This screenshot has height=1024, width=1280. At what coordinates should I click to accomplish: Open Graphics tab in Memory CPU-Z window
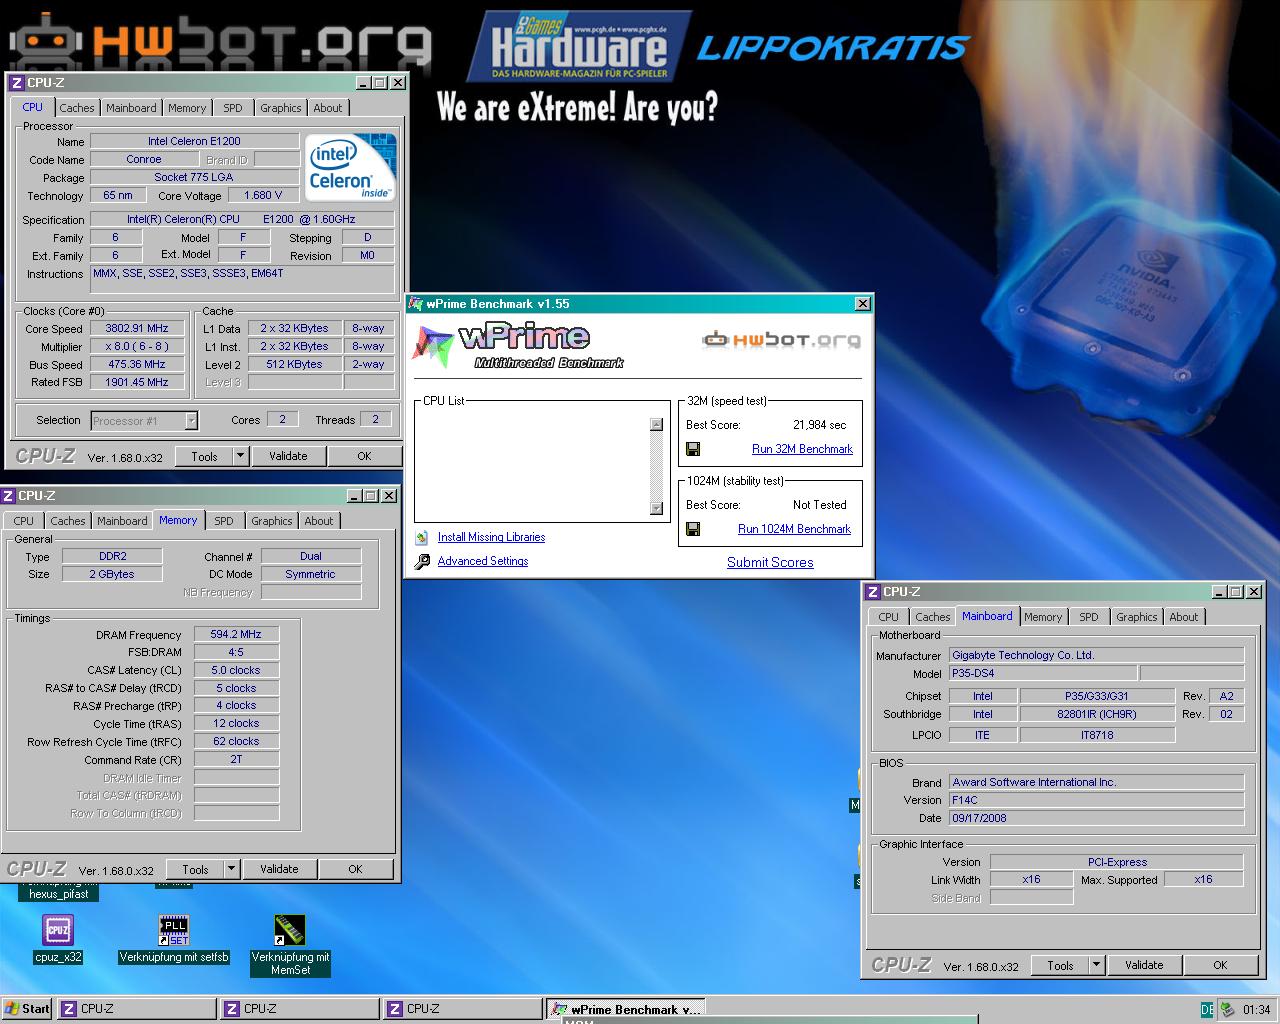click(272, 521)
